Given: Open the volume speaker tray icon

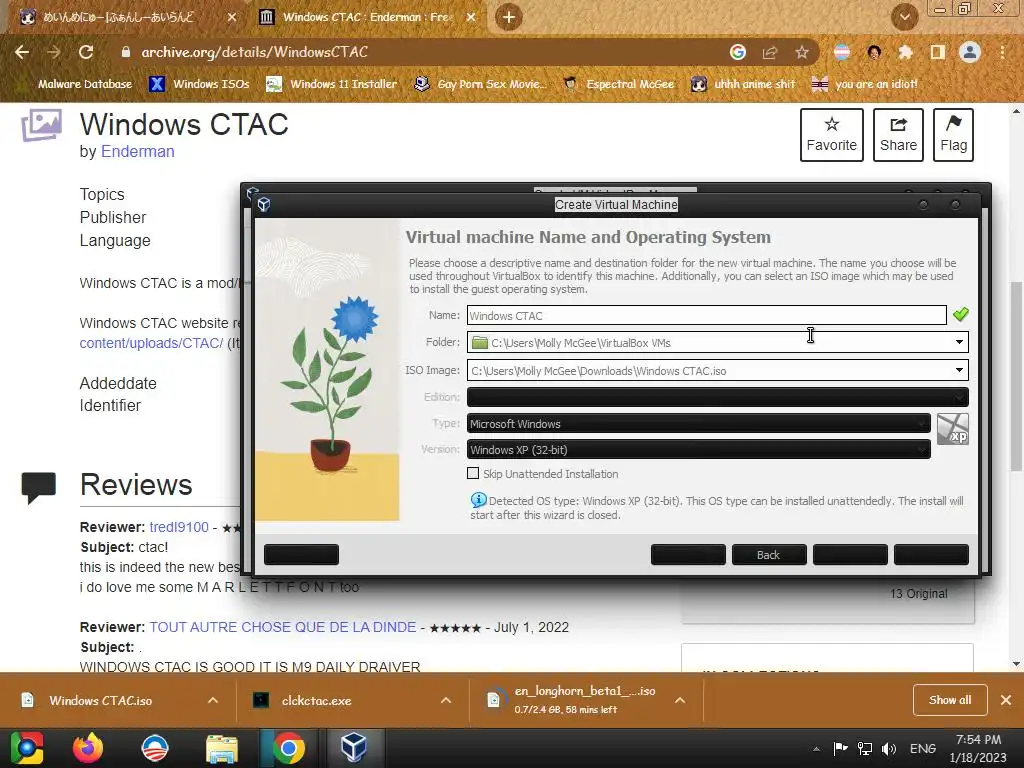Looking at the screenshot, I should 889,748.
